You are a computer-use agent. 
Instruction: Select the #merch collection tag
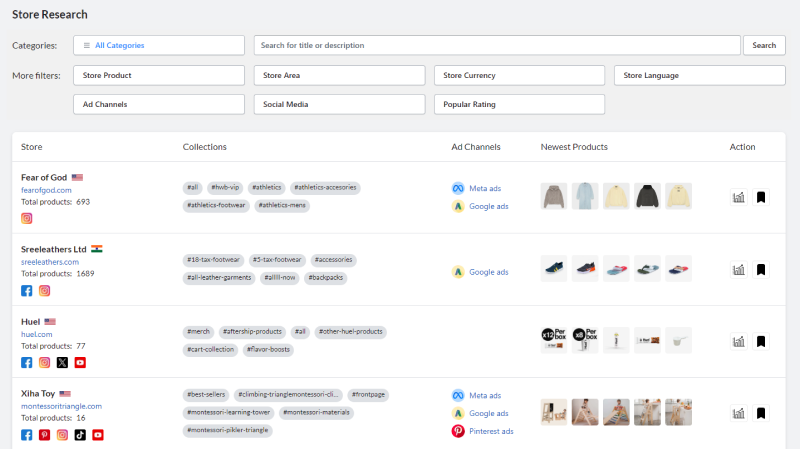click(x=198, y=332)
